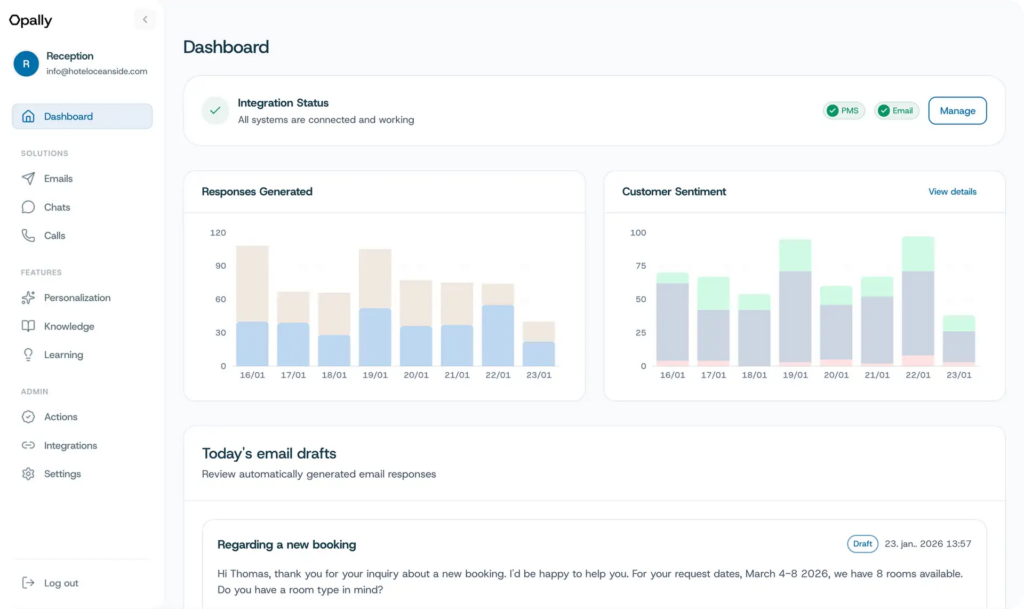Click the 22/01 bar in Customer Sentiment
Screen dimensions: 1024x609
(918, 302)
